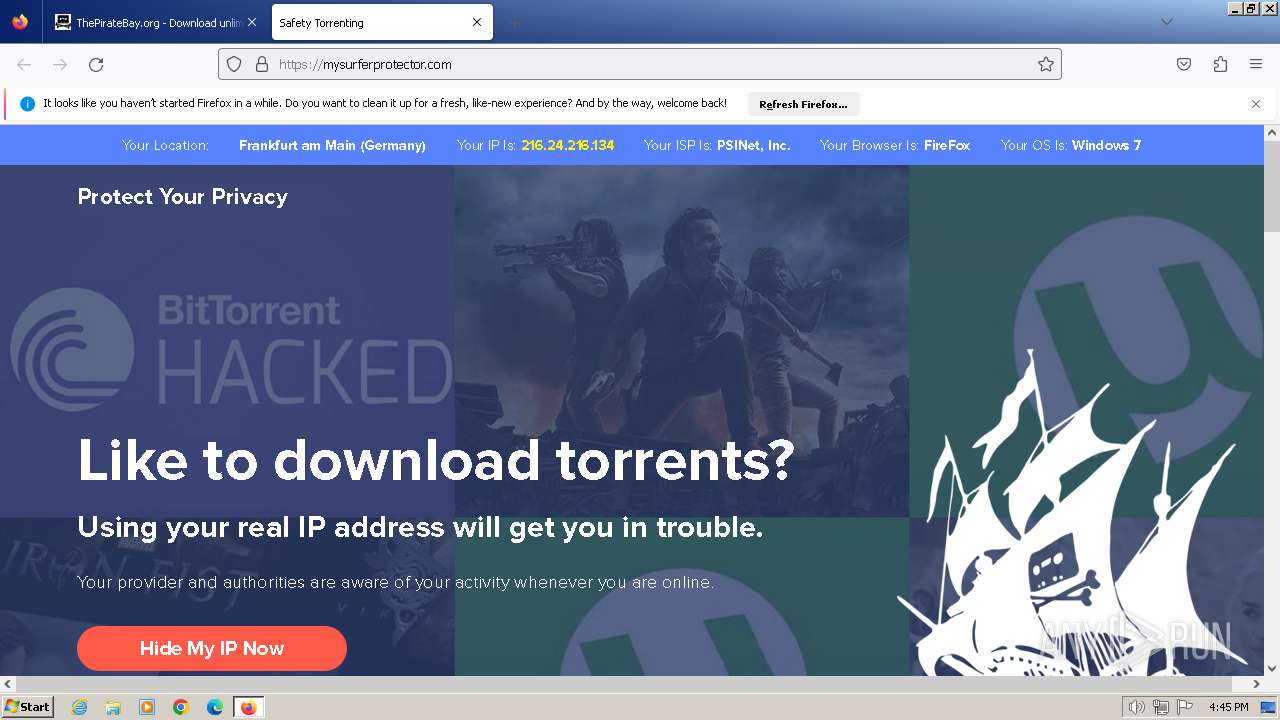Launch Microsoft Edge from taskbar

click(x=215, y=707)
